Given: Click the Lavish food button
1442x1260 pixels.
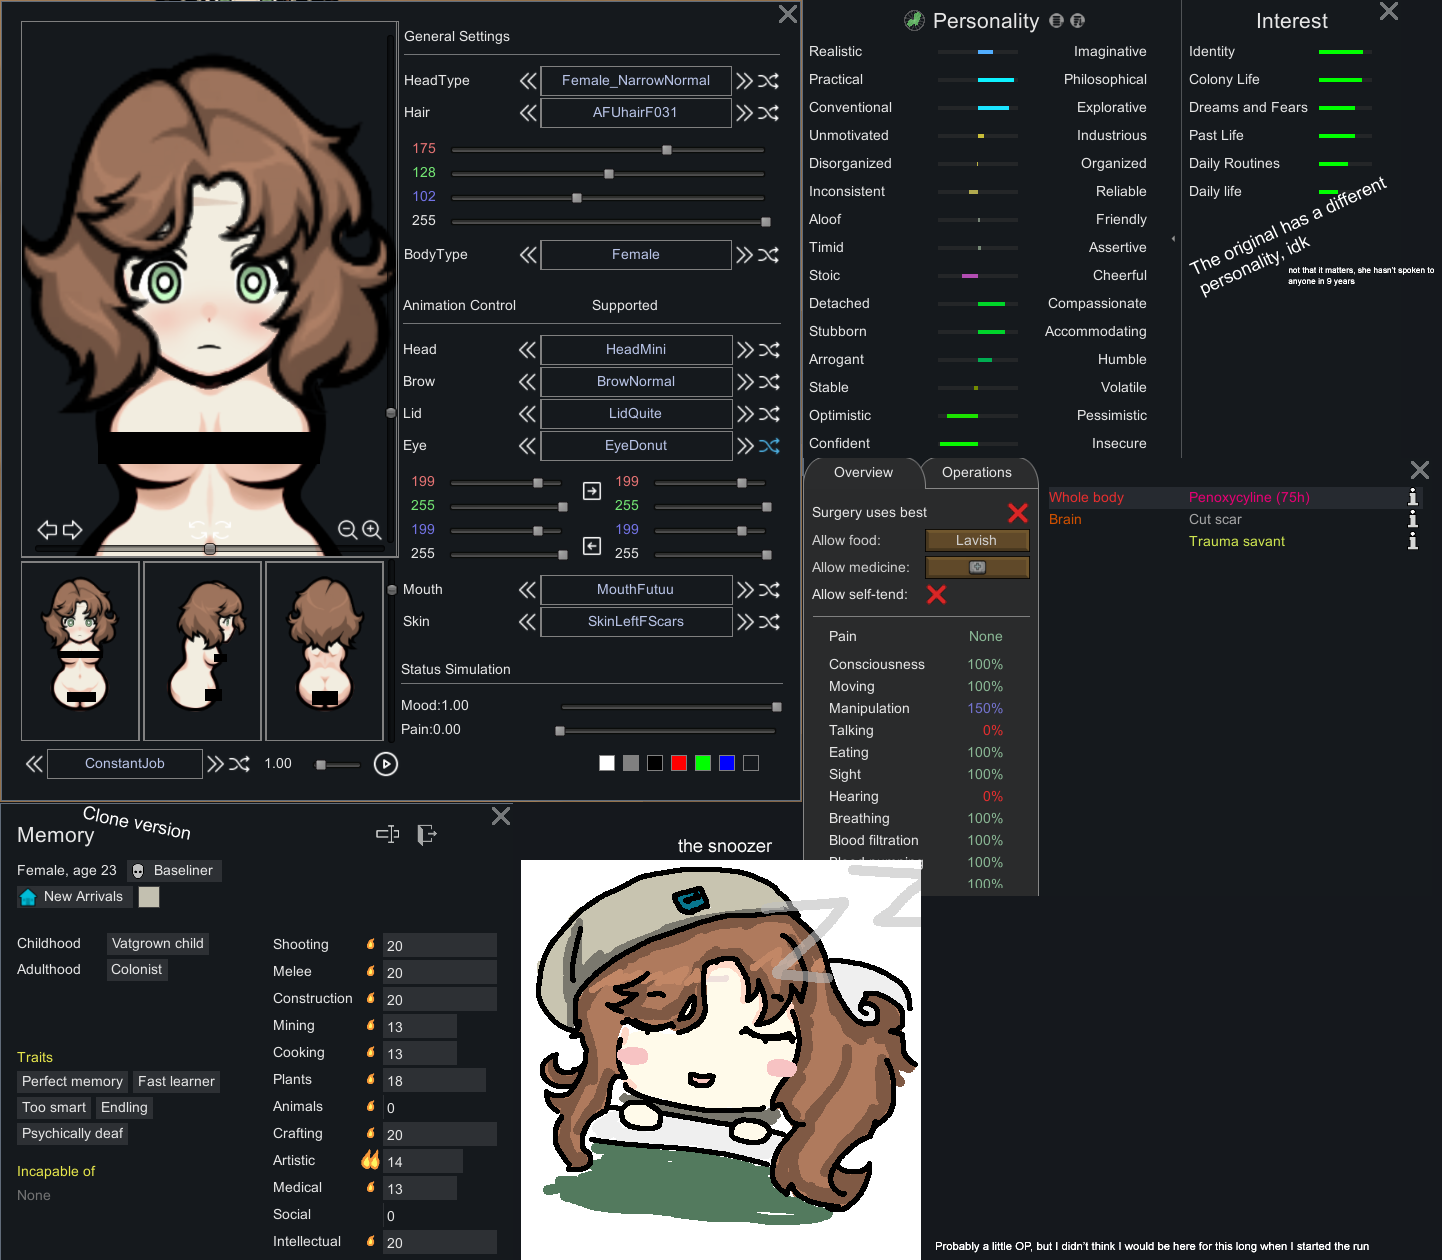Looking at the screenshot, I should tap(977, 540).
